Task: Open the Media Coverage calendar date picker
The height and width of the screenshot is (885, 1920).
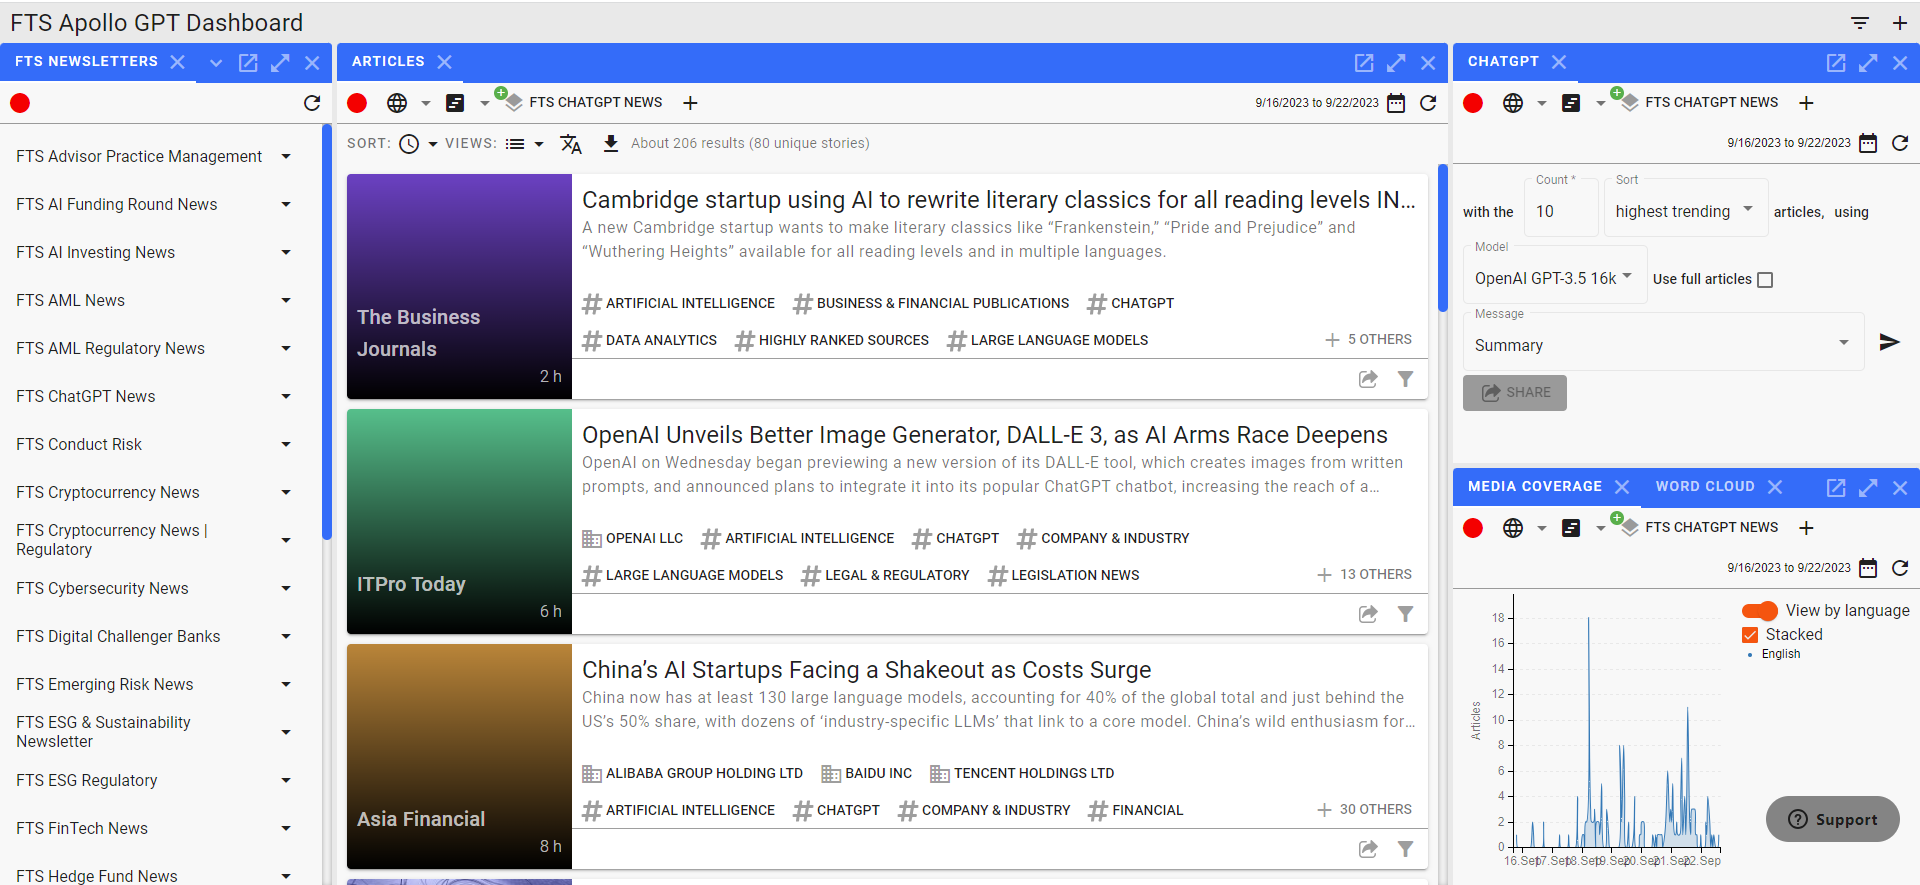Action: pyautogui.click(x=1868, y=568)
